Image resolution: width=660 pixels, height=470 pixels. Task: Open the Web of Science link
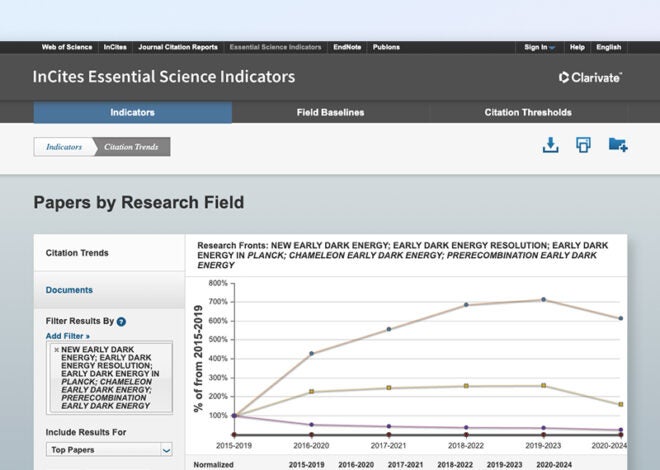pyautogui.click(x=67, y=47)
